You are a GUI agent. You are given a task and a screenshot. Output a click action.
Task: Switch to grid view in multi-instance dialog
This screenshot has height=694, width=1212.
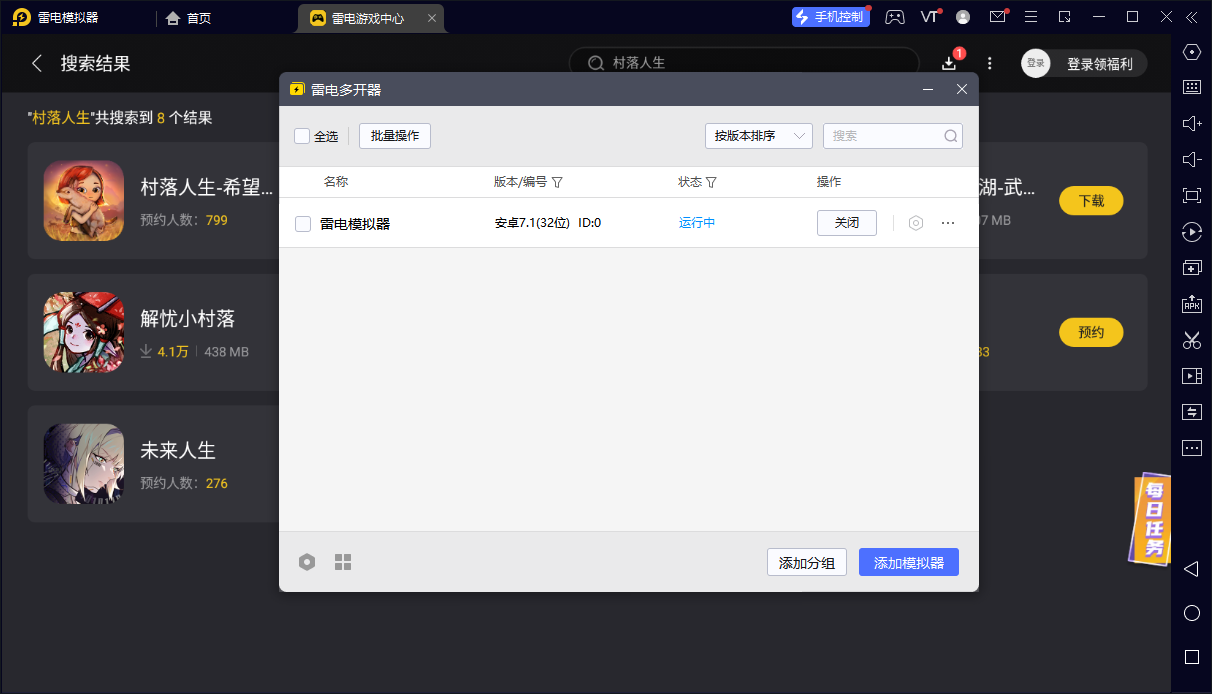pyautogui.click(x=343, y=562)
